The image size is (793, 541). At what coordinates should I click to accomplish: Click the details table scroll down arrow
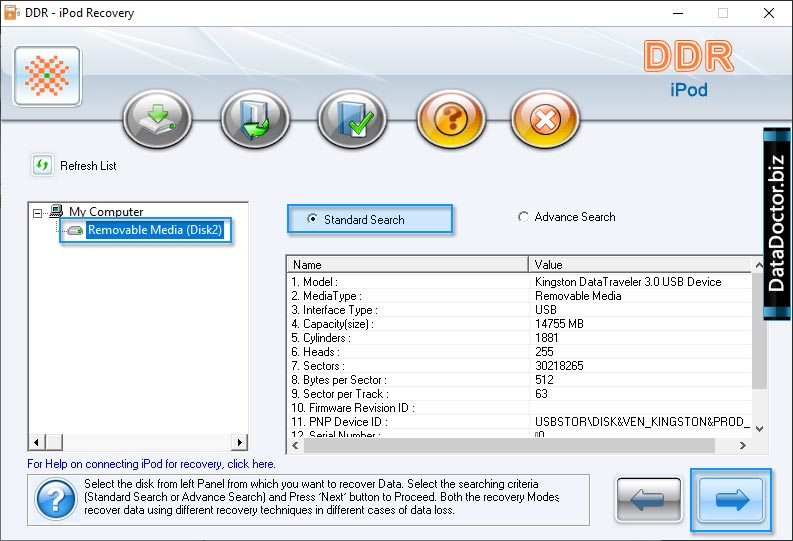(x=759, y=429)
